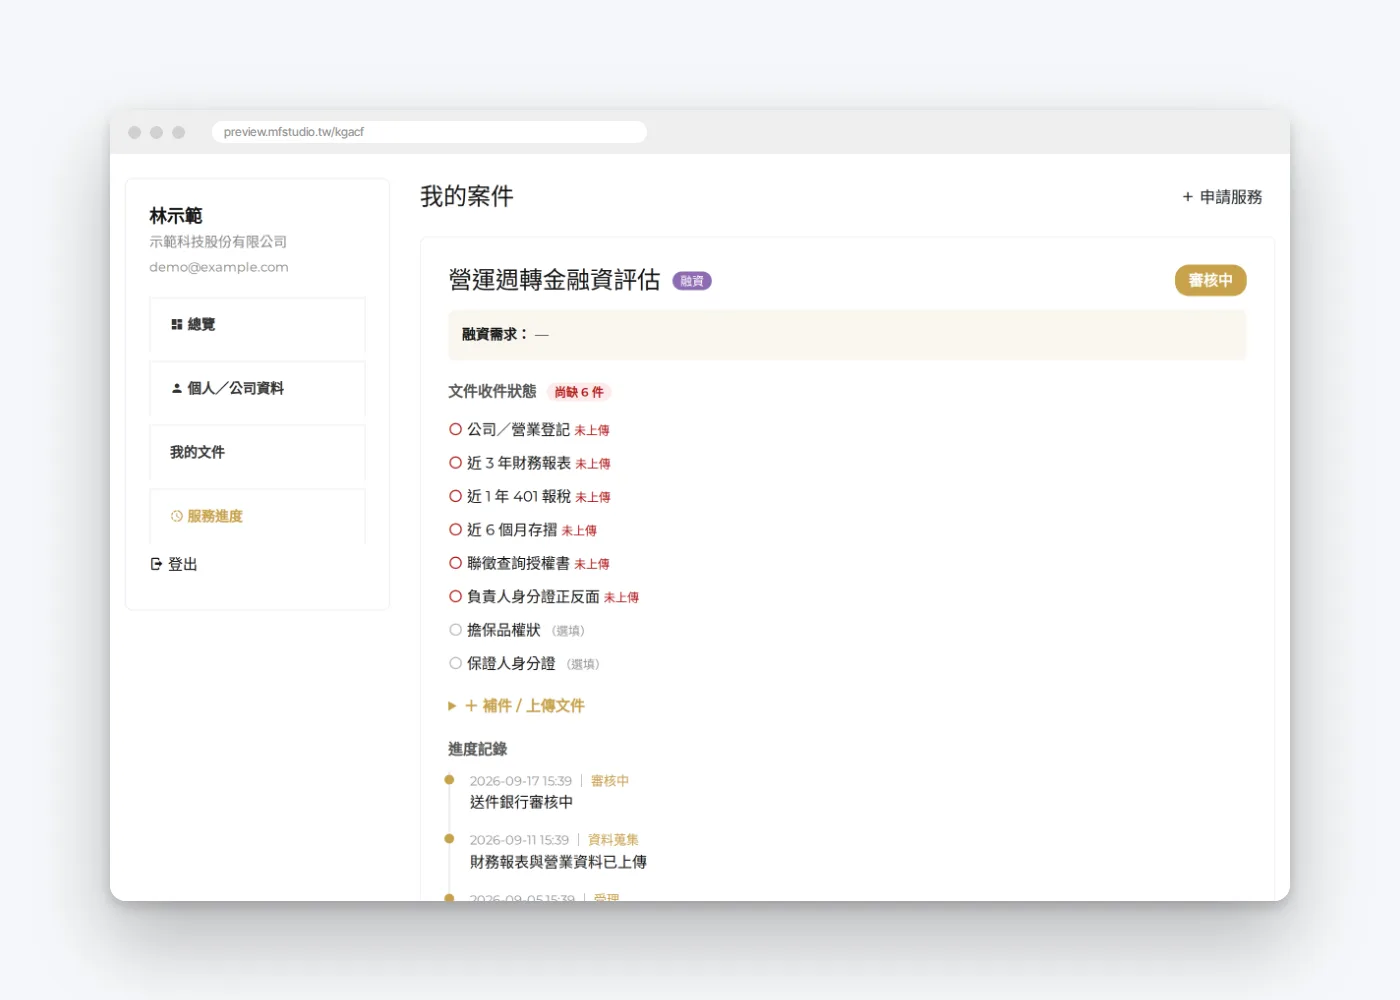Click the person icon beside 個人／公司資料
This screenshot has width=1400, height=1000.
(x=177, y=388)
